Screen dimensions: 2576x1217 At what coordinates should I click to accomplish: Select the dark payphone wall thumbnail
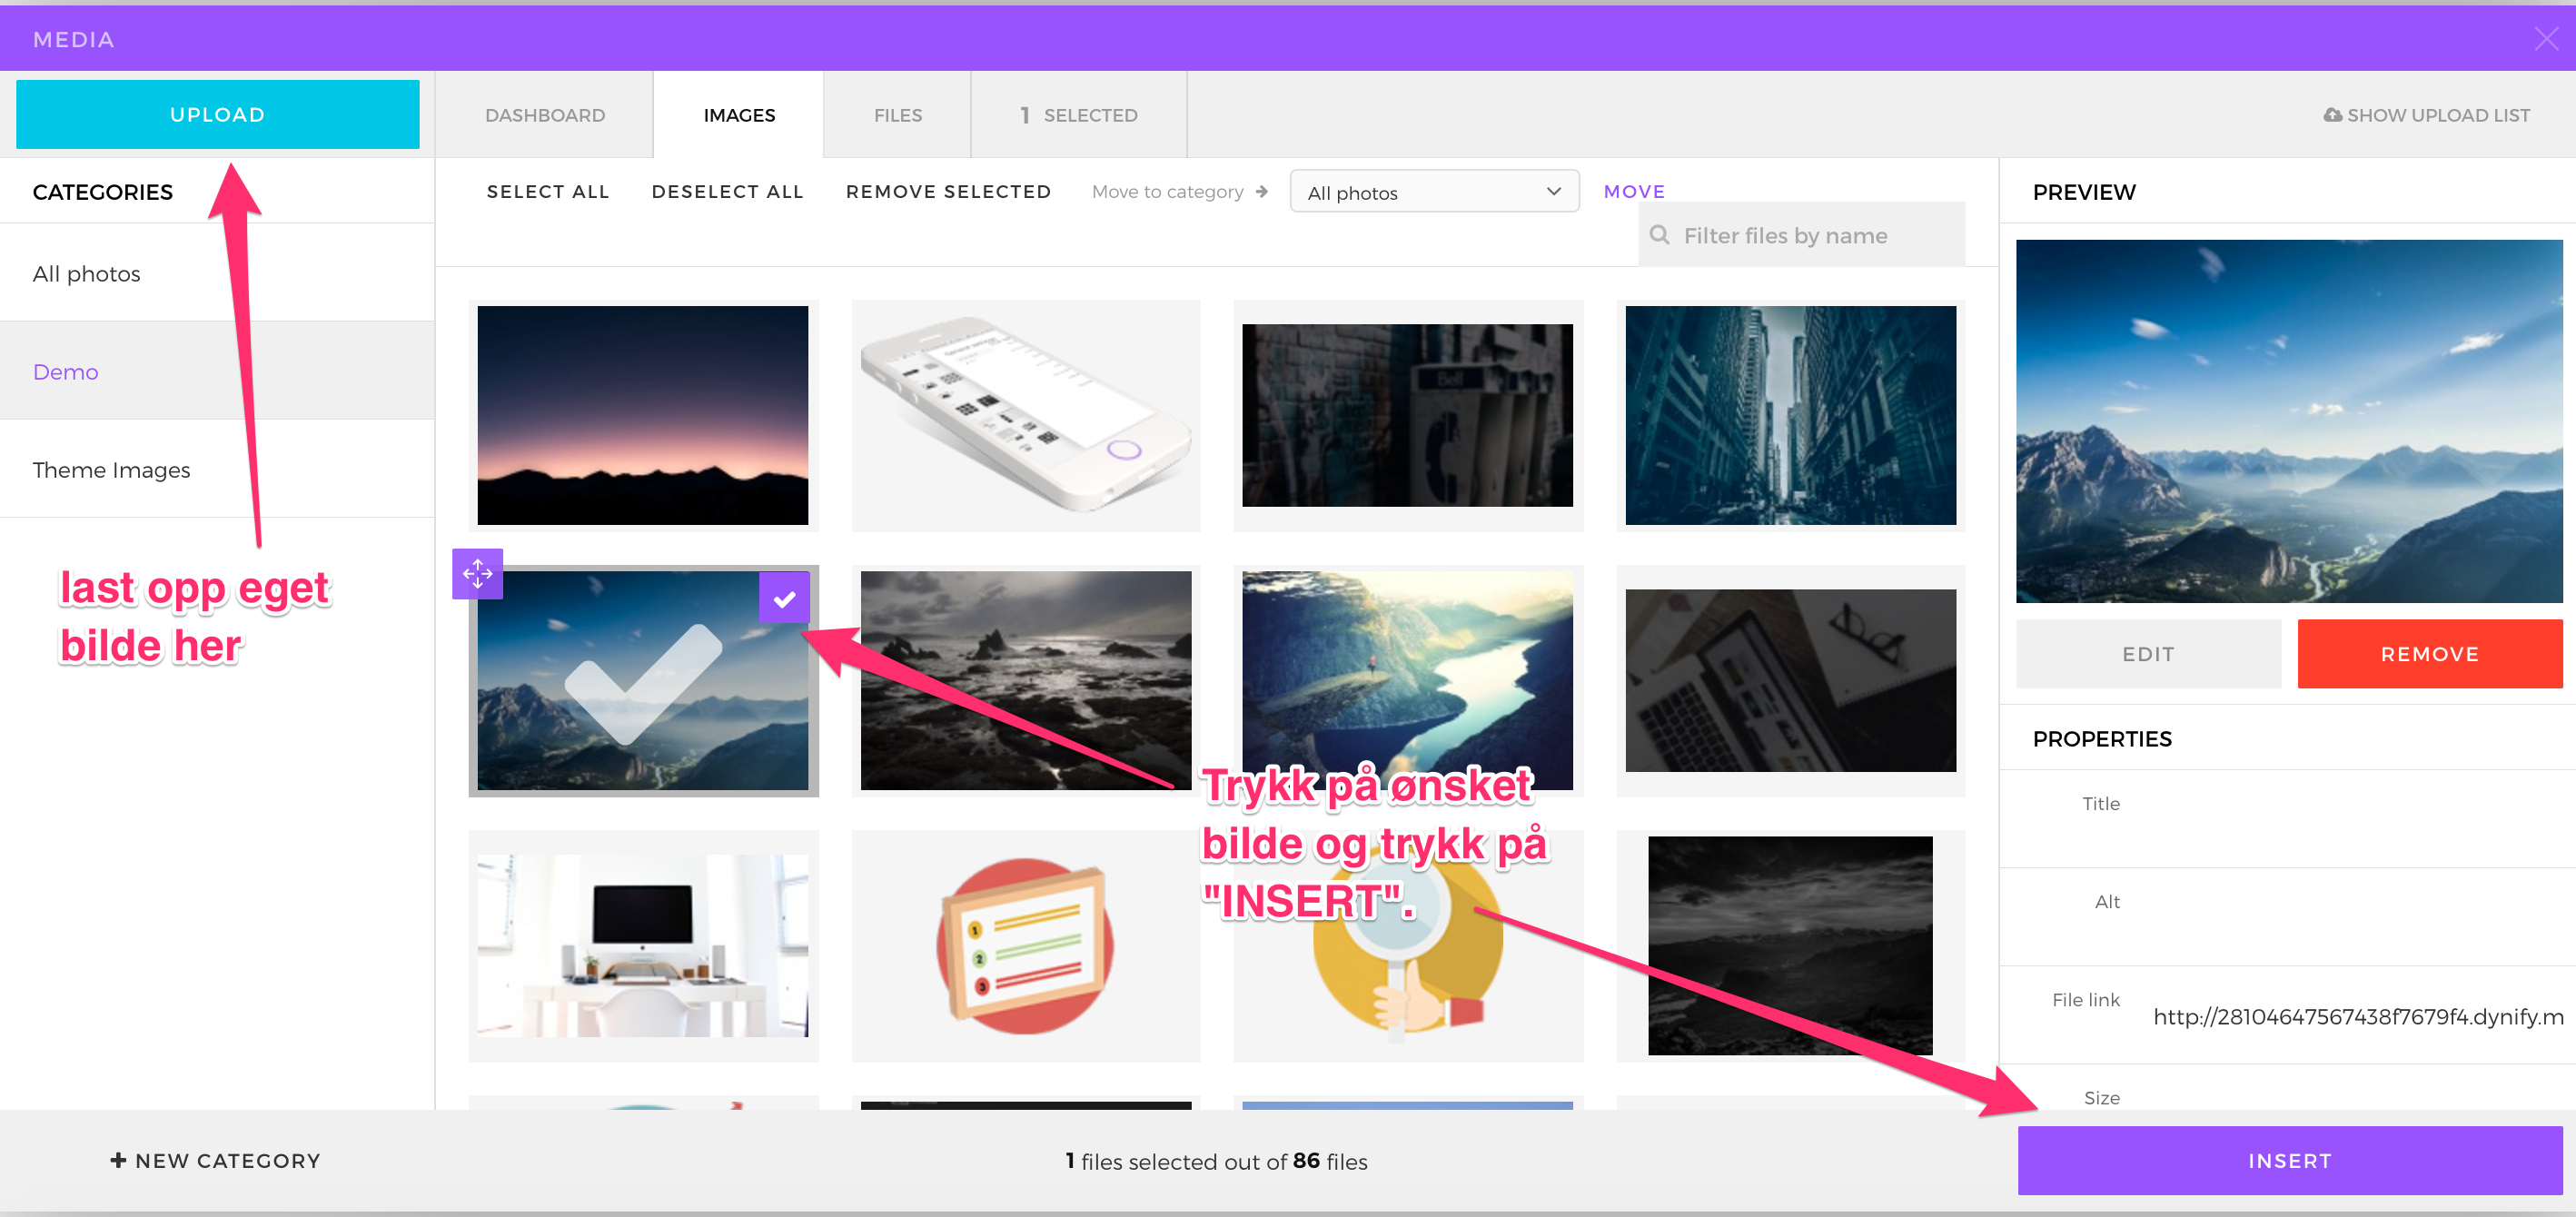[1407, 415]
